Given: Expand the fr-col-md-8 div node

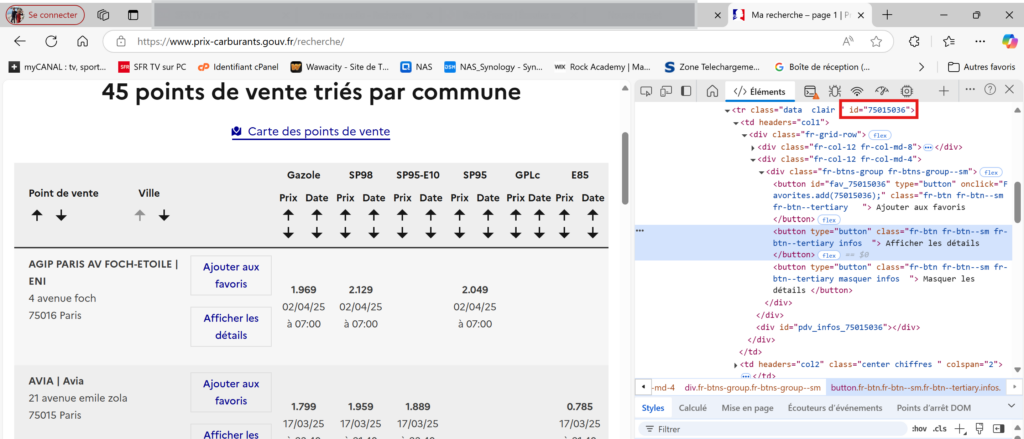Looking at the screenshot, I should pos(753,147).
